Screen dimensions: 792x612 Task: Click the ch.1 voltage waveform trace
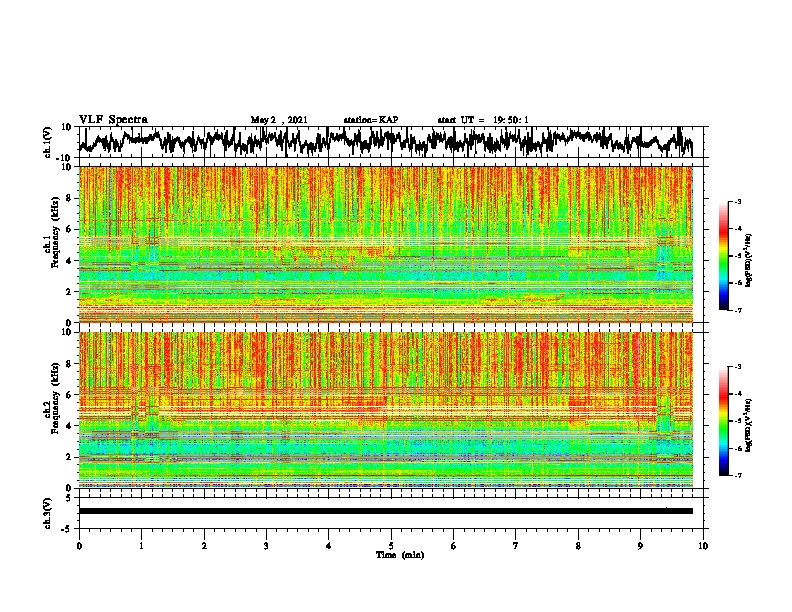tap(386, 142)
